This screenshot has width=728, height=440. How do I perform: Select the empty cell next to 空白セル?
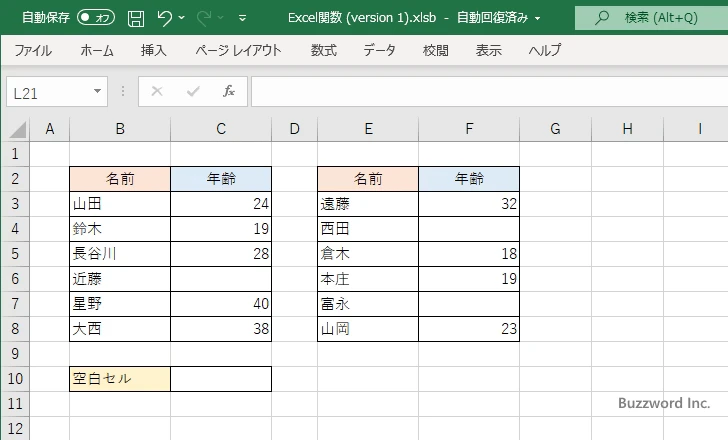(221, 379)
